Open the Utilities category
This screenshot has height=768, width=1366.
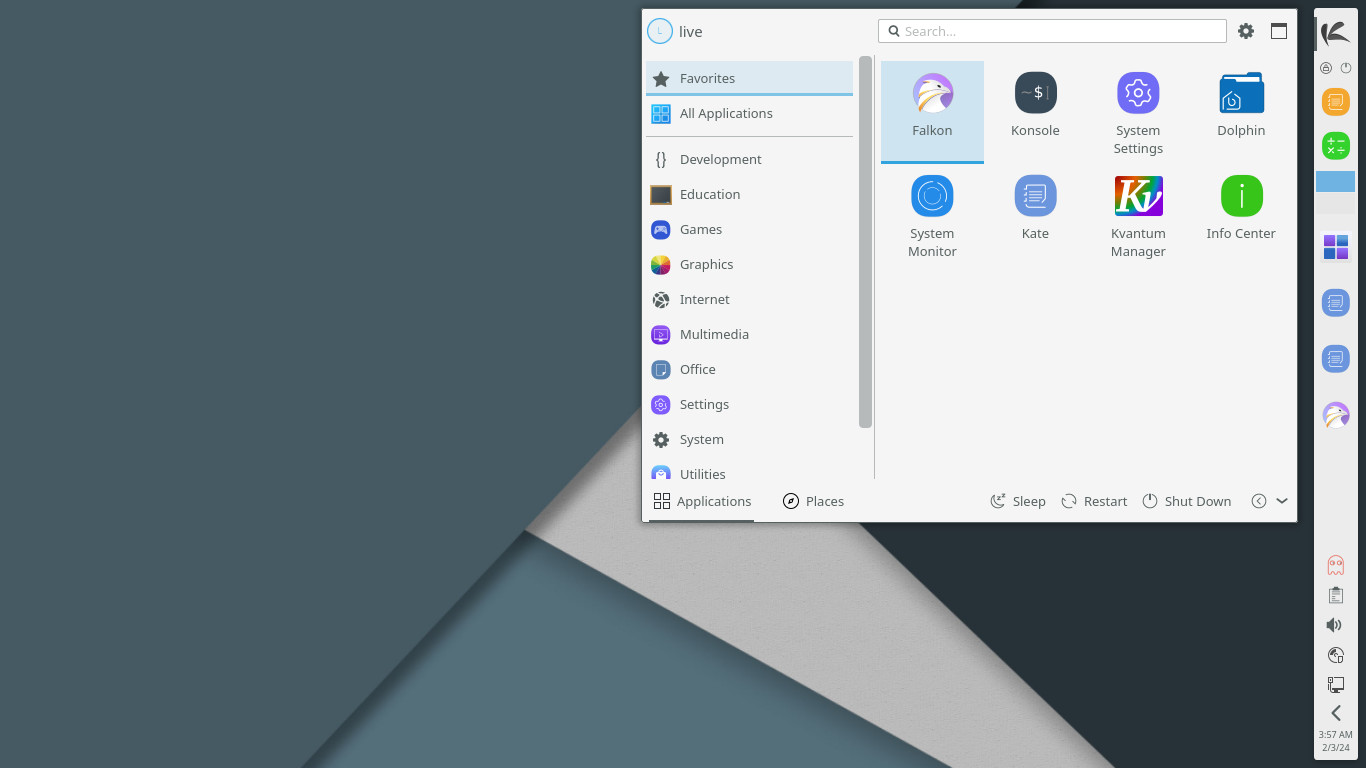pos(749,472)
